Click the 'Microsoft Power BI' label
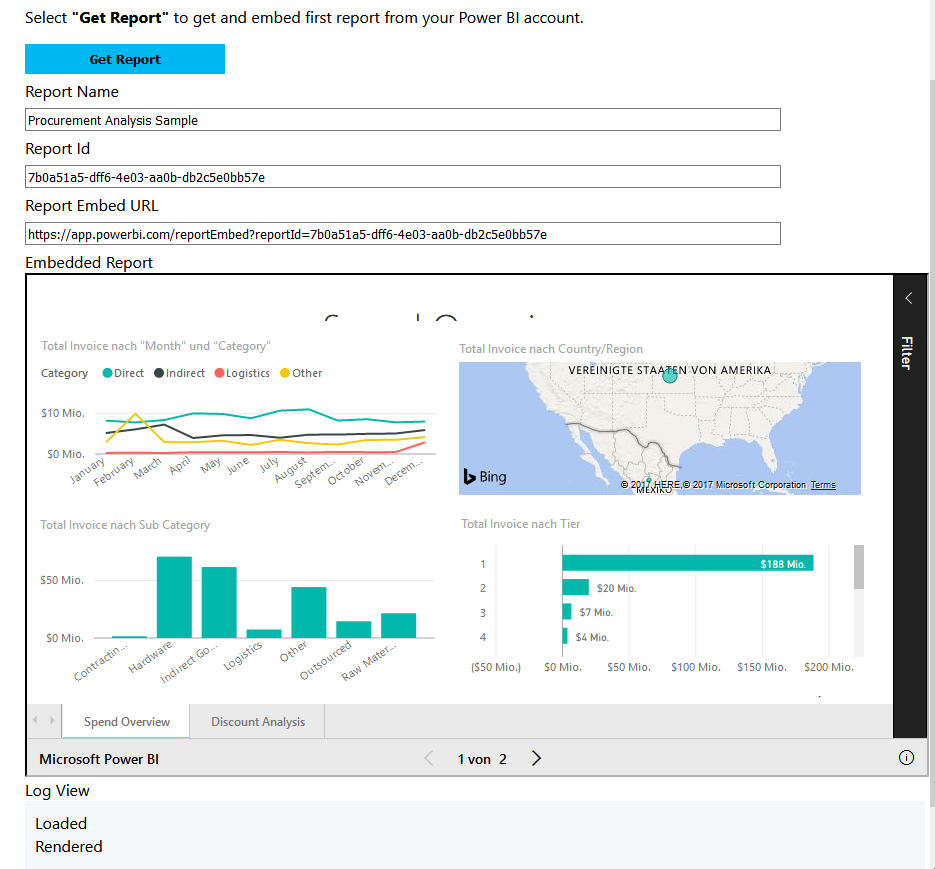This screenshot has height=869, width=935. click(x=99, y=759)
